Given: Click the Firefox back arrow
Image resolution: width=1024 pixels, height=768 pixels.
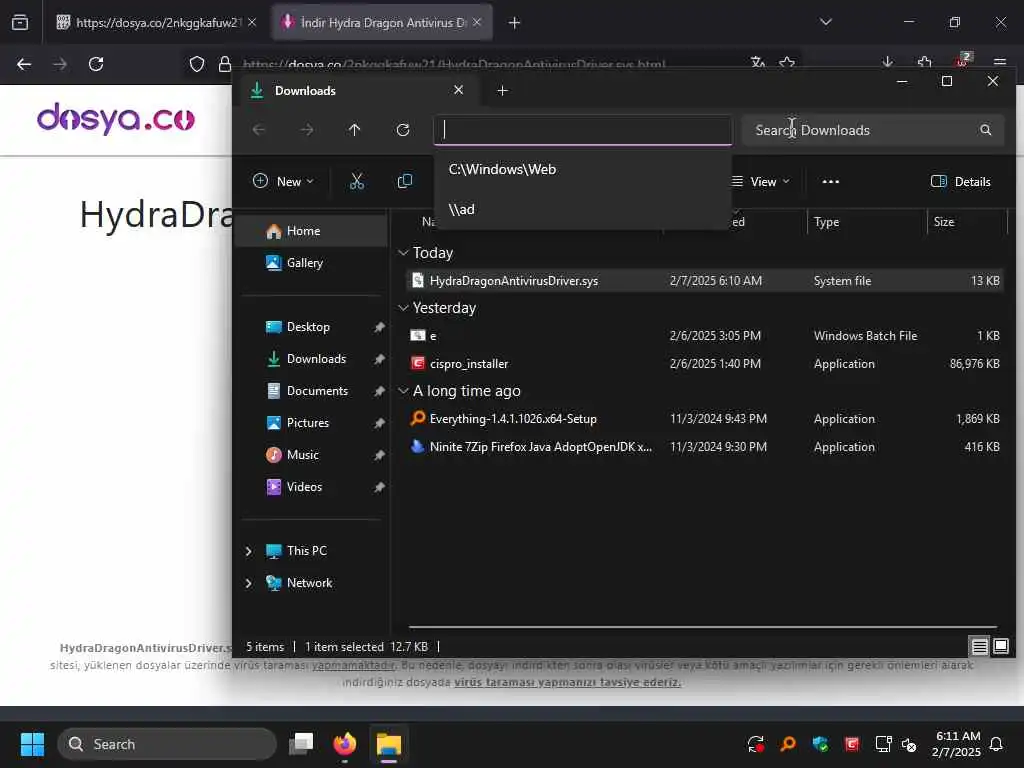Looking at the screenshot, I should tap(24, 64).
